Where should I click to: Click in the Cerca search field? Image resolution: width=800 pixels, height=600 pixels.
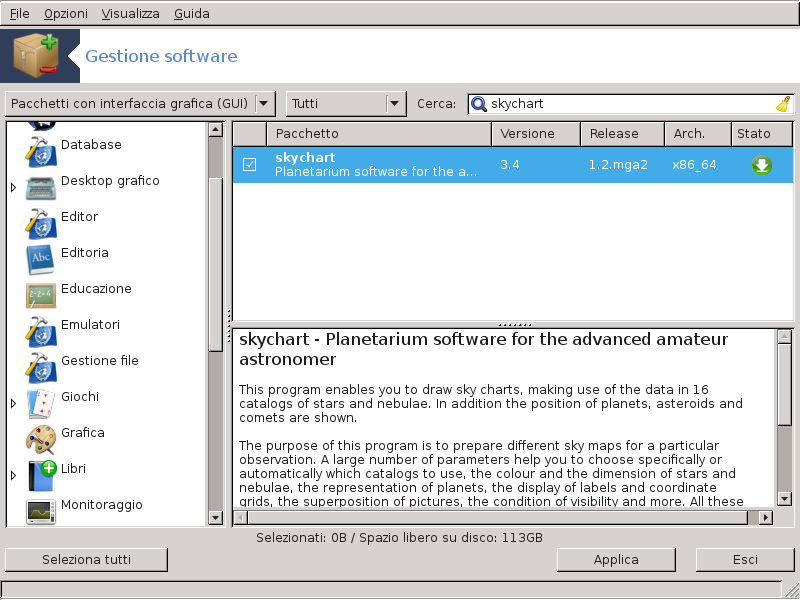631,104
